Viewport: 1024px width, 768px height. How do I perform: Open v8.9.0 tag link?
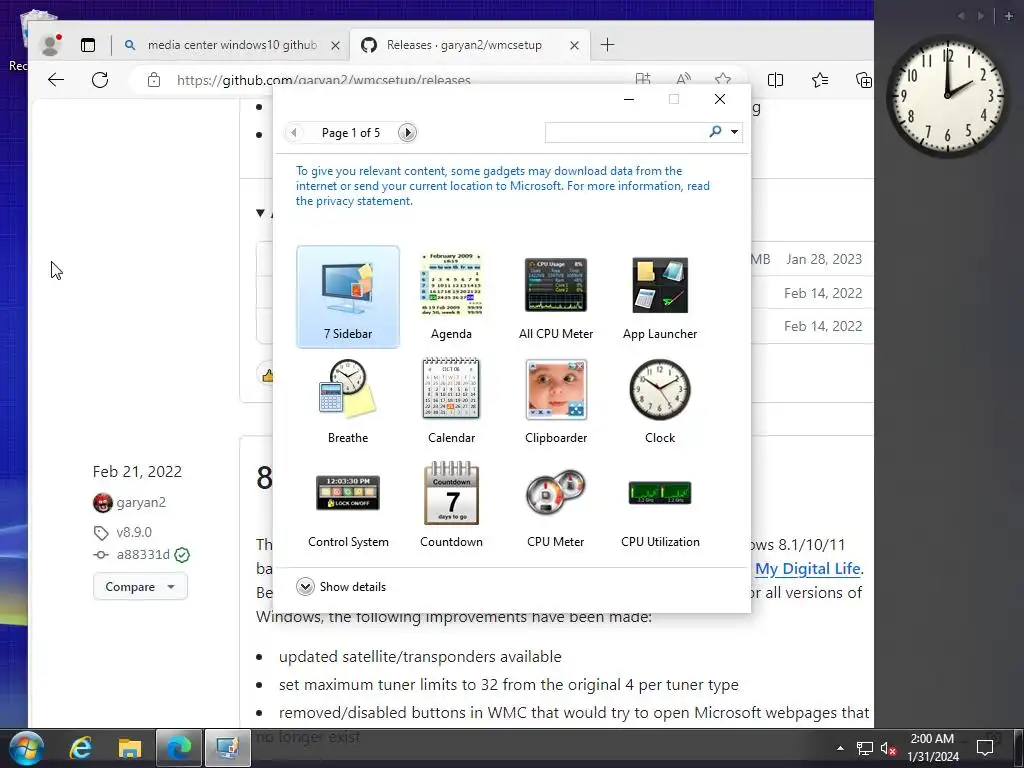pos(134,532)
